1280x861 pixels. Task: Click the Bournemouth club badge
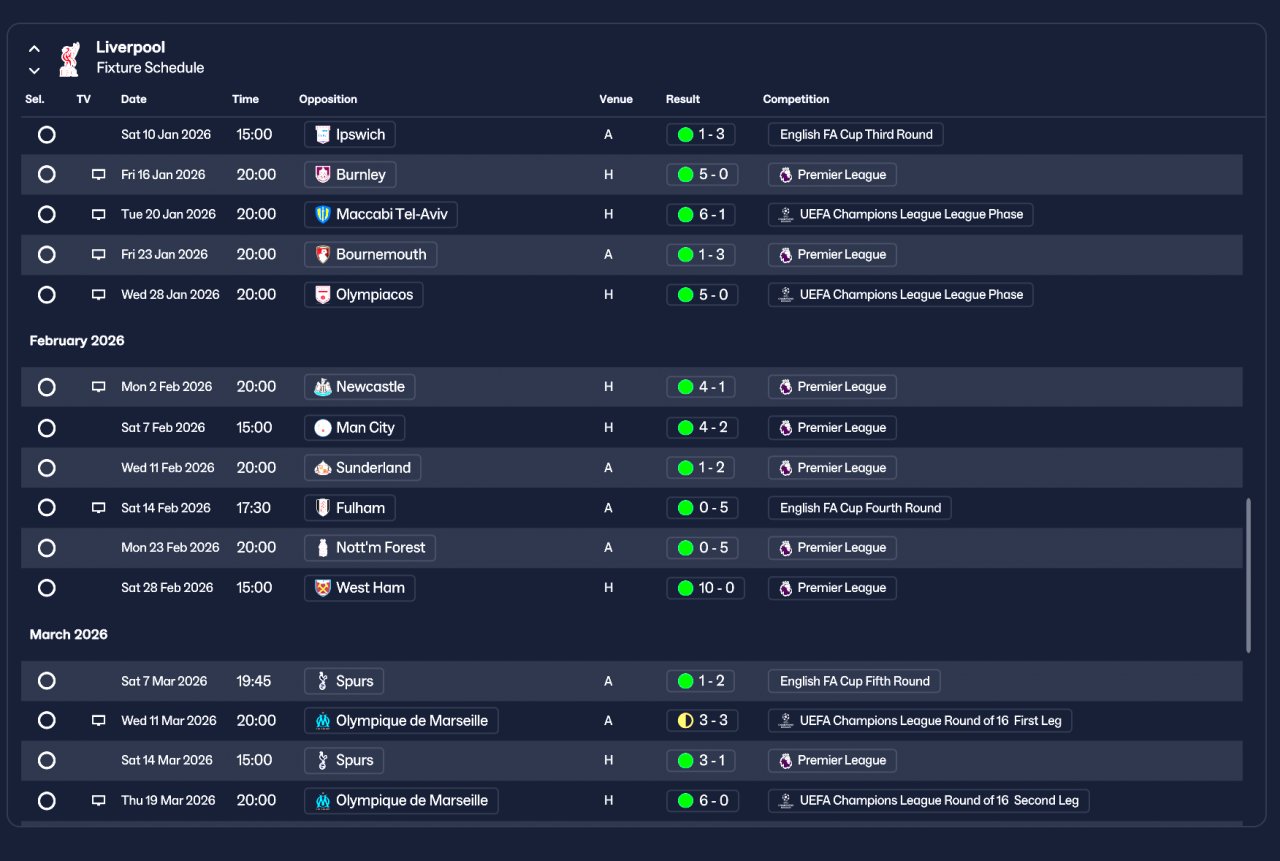(x=322, y=254)
